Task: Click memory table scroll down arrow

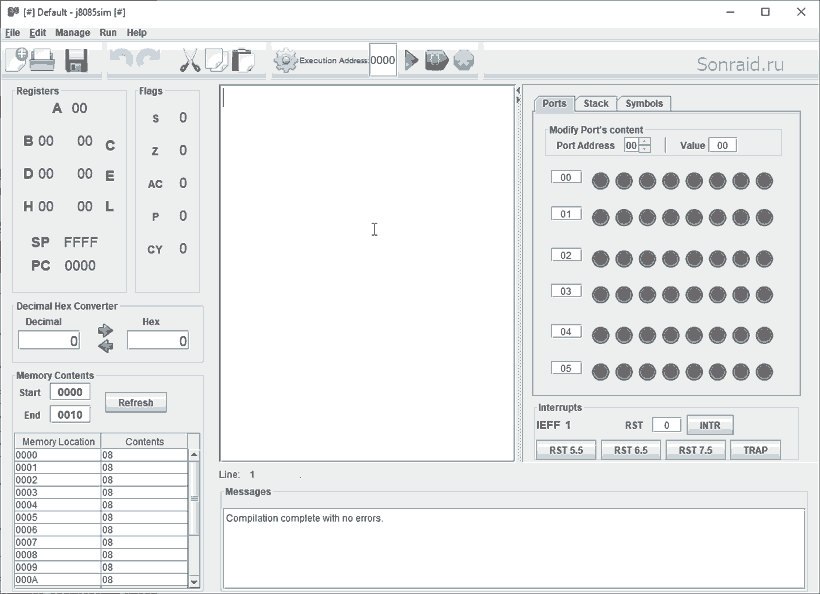Action: tap(194, 581)
